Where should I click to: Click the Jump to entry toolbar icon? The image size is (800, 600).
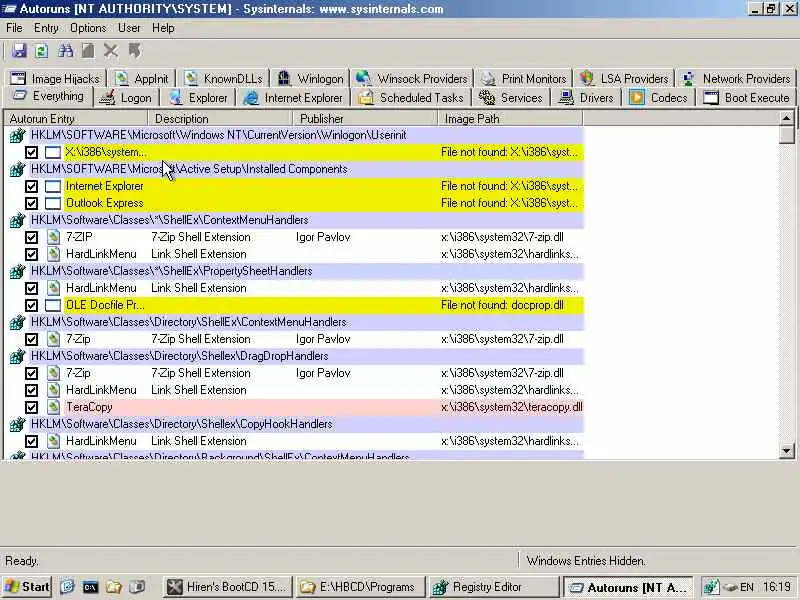click(134, 51)
